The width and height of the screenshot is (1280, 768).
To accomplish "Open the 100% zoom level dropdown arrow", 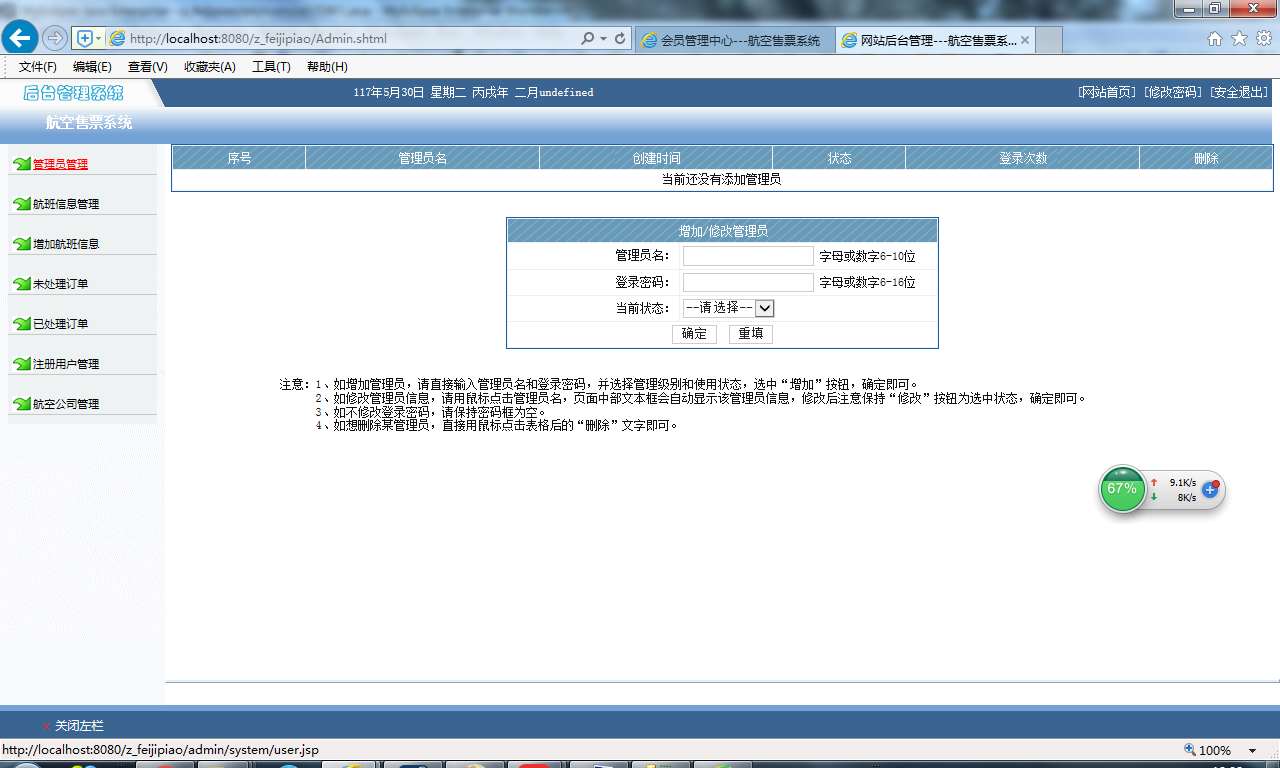I will 1252,751.
